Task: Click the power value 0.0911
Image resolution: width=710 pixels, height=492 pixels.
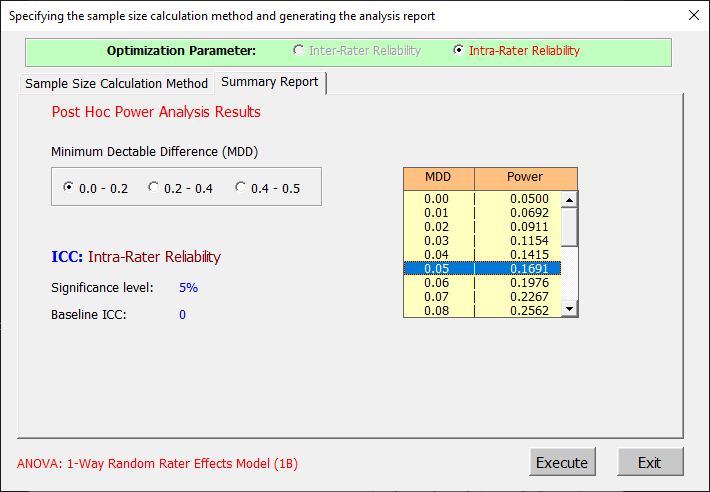Action: (x=529, y=227)
